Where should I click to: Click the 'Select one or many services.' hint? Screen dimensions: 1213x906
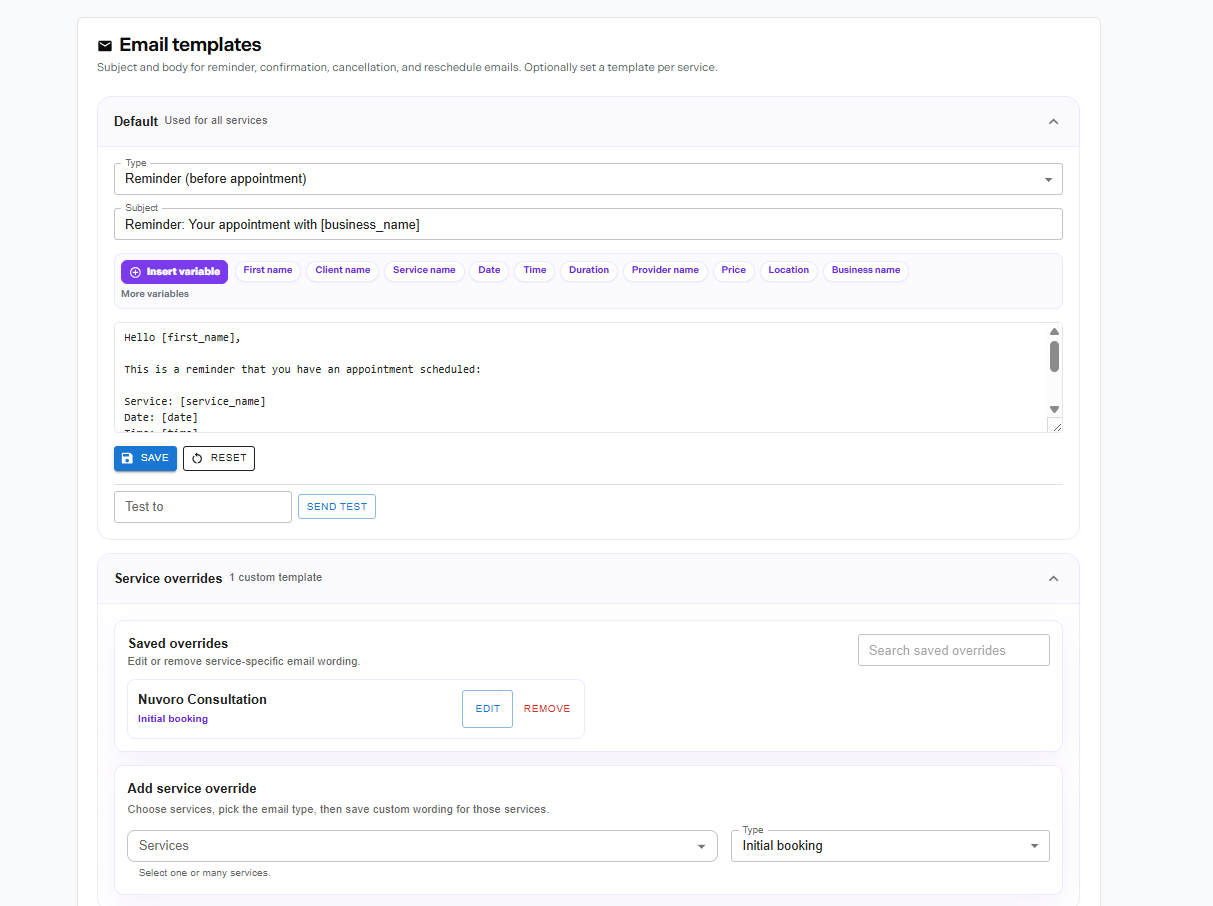tap(204, 873)
